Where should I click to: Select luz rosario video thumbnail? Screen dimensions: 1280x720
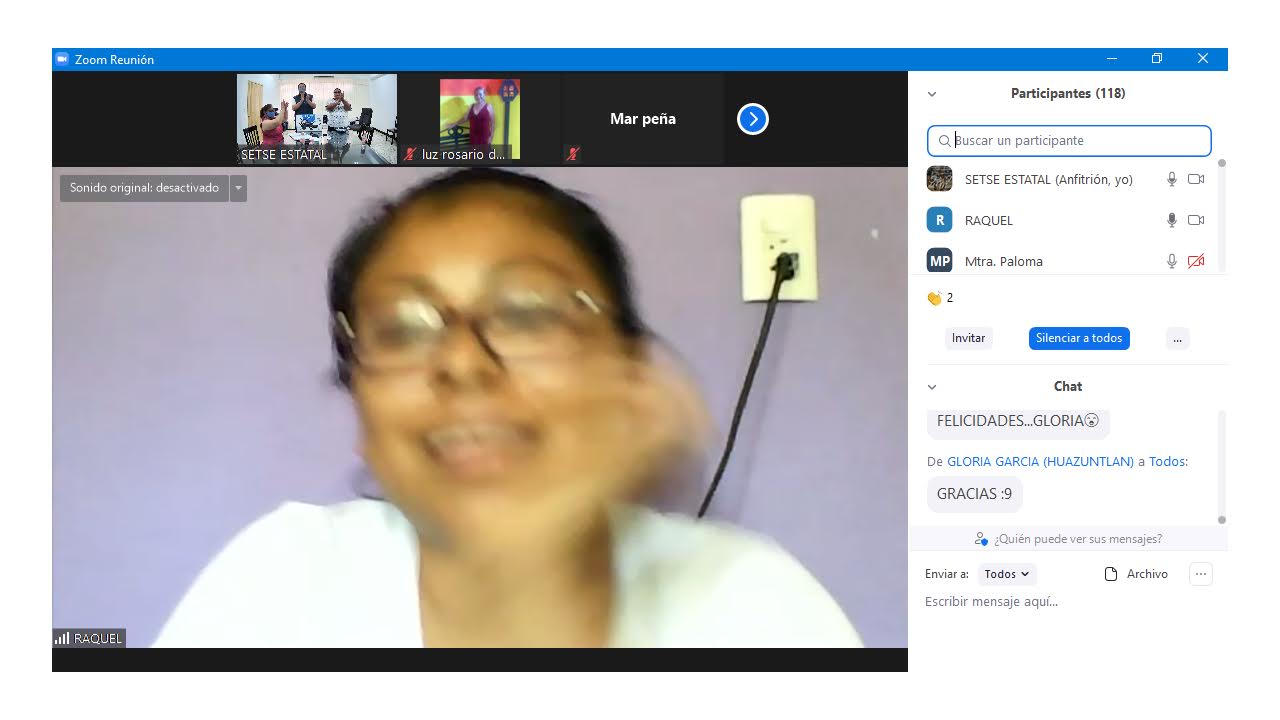(480, 119)
